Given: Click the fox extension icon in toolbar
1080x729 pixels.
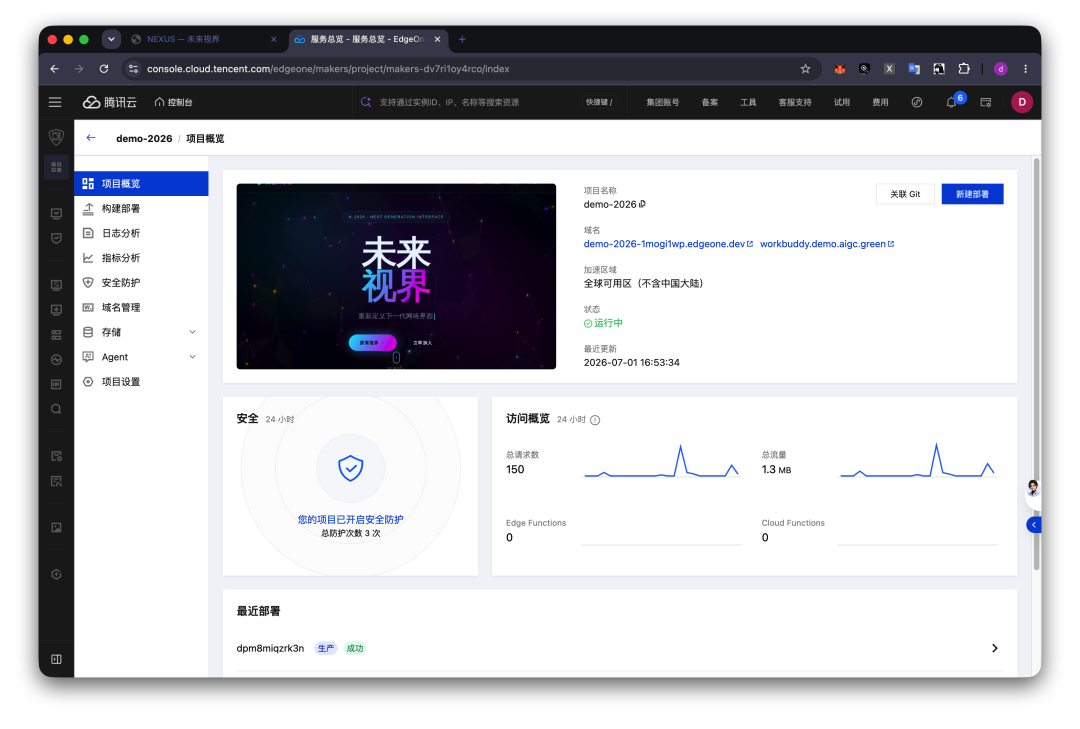Looking at the screenshot, I should [x=840, y=69].
